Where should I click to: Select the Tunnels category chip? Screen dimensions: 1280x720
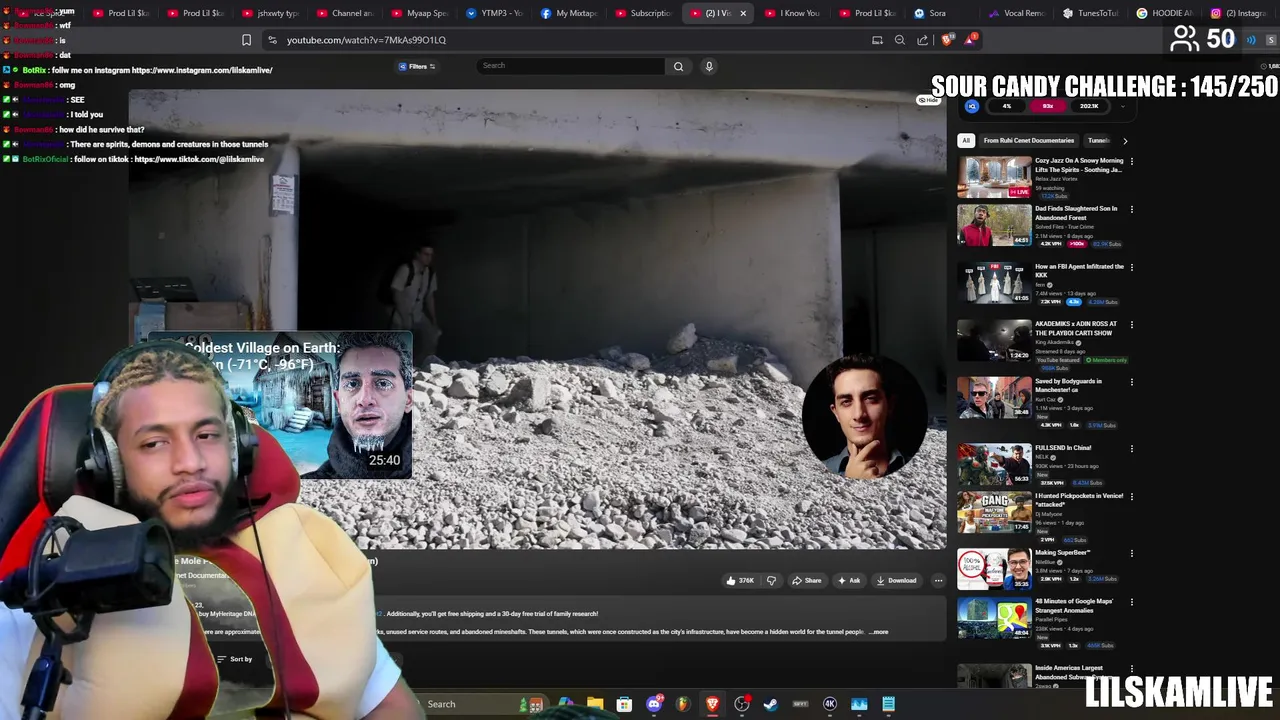pos(1099,141)
